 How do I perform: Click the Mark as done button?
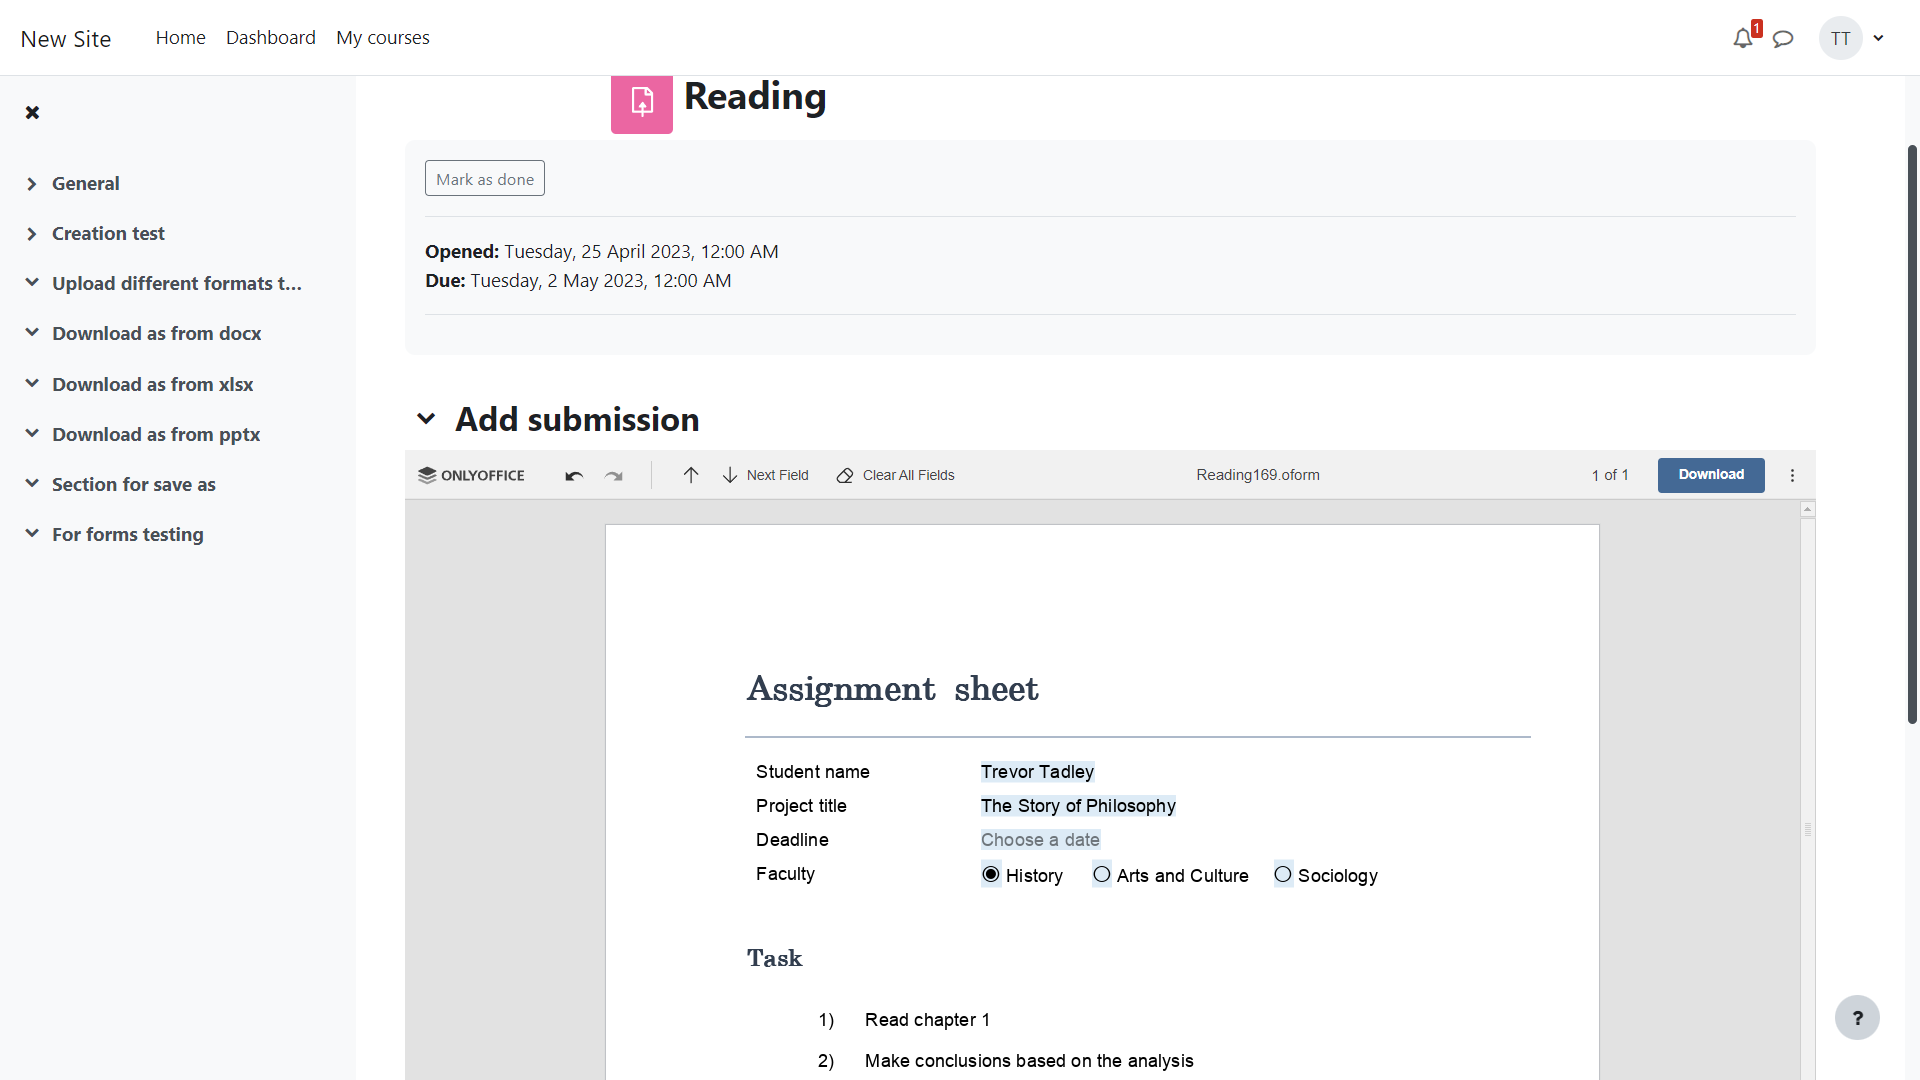tap(484, 178)
